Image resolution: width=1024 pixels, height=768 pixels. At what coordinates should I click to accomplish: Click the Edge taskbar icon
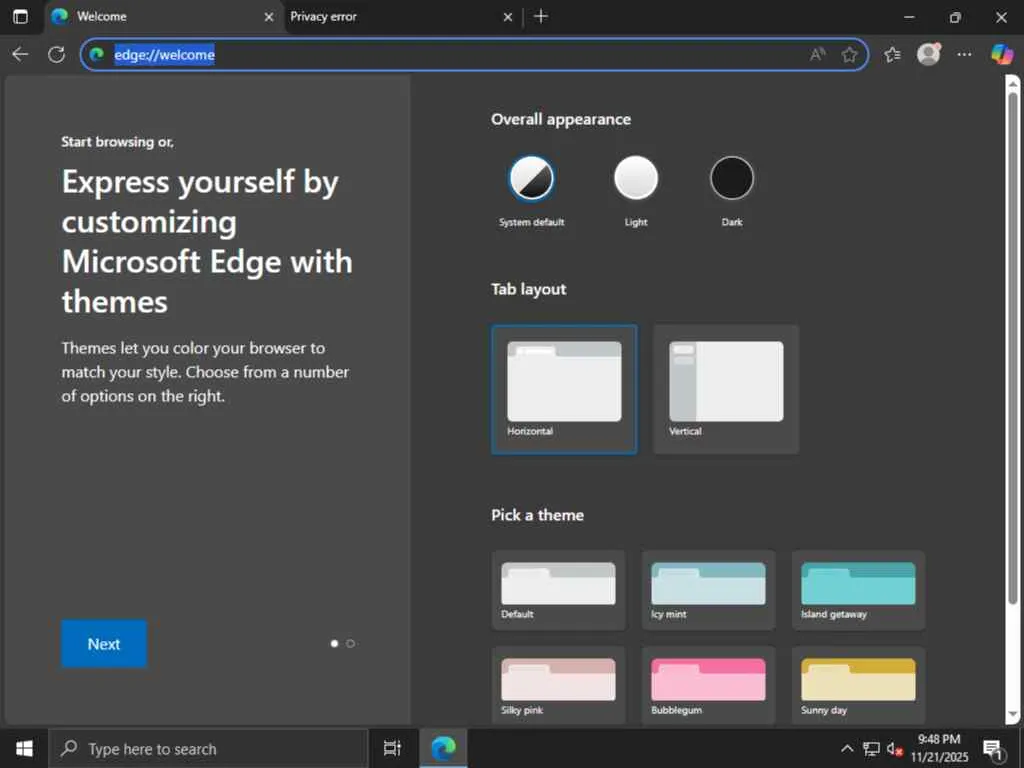tap(443, 748)
